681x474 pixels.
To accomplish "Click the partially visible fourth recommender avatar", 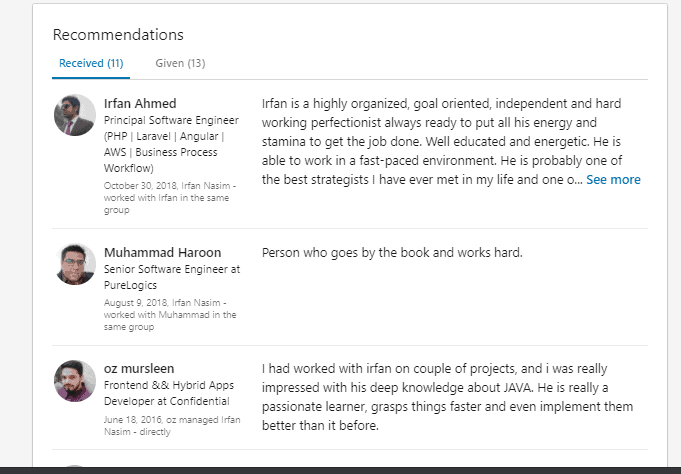I will pyautogui.click(x=75, y=466).
